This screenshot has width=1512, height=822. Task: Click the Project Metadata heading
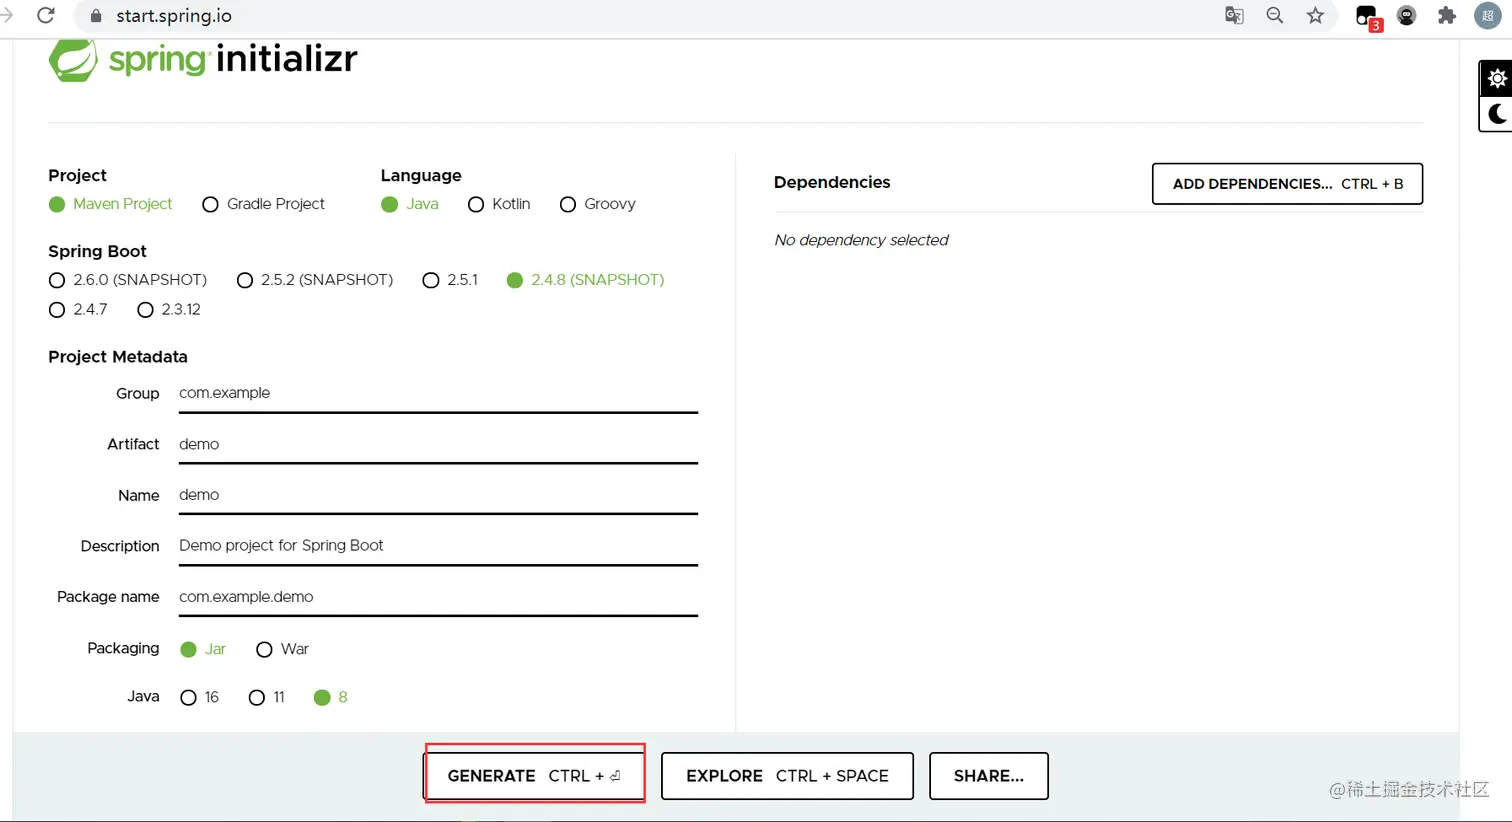coord(118,357)
